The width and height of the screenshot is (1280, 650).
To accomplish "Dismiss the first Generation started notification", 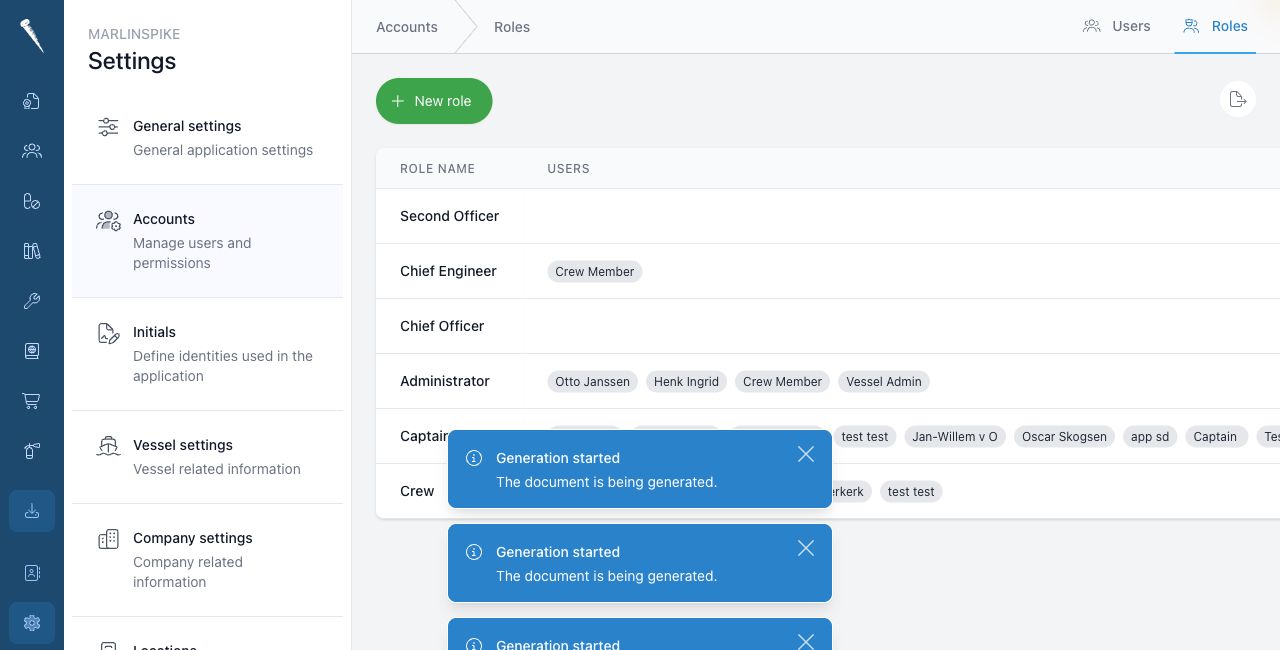I will click(806, 454).
